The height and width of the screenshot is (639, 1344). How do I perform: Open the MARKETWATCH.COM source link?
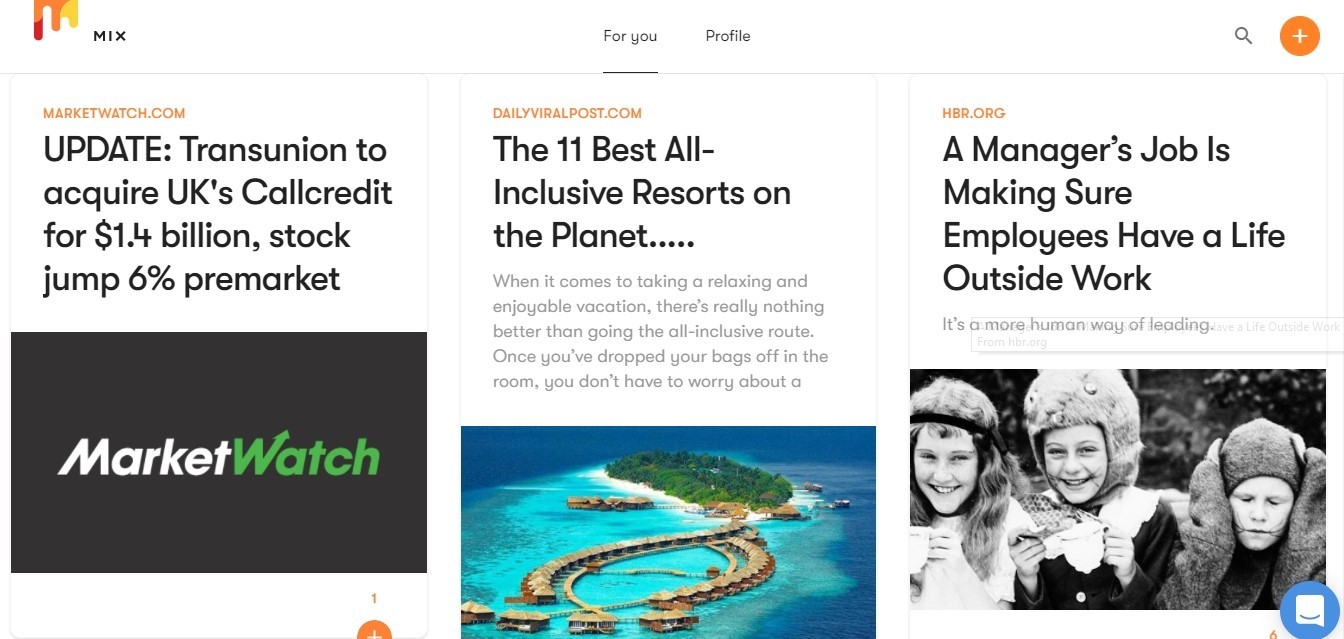[114, 113]
